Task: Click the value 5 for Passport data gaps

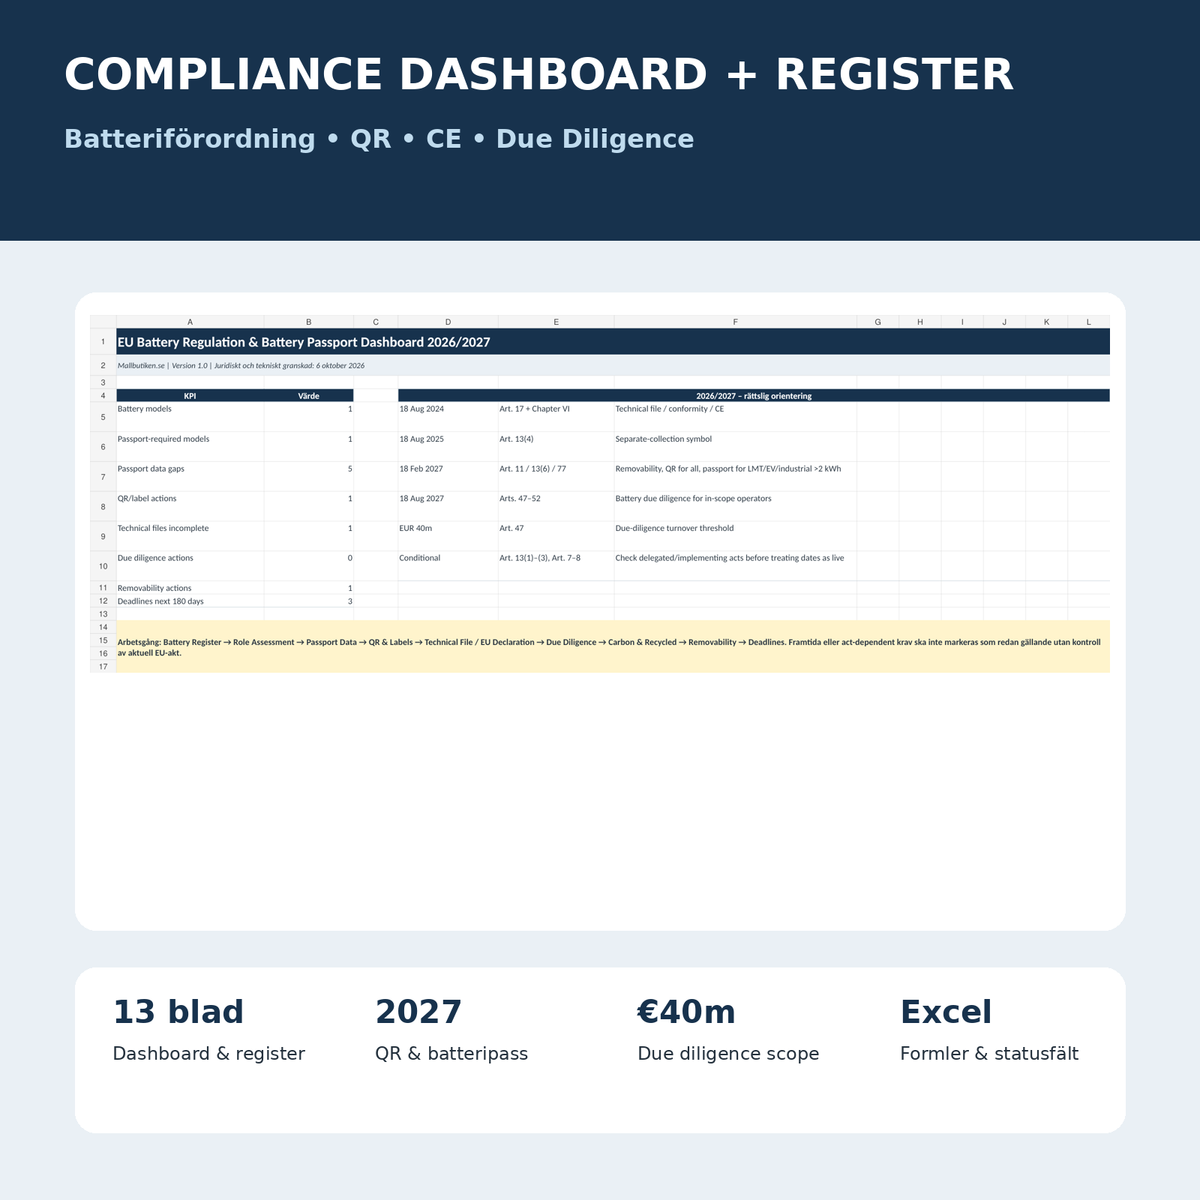Action: coord(309,476)
